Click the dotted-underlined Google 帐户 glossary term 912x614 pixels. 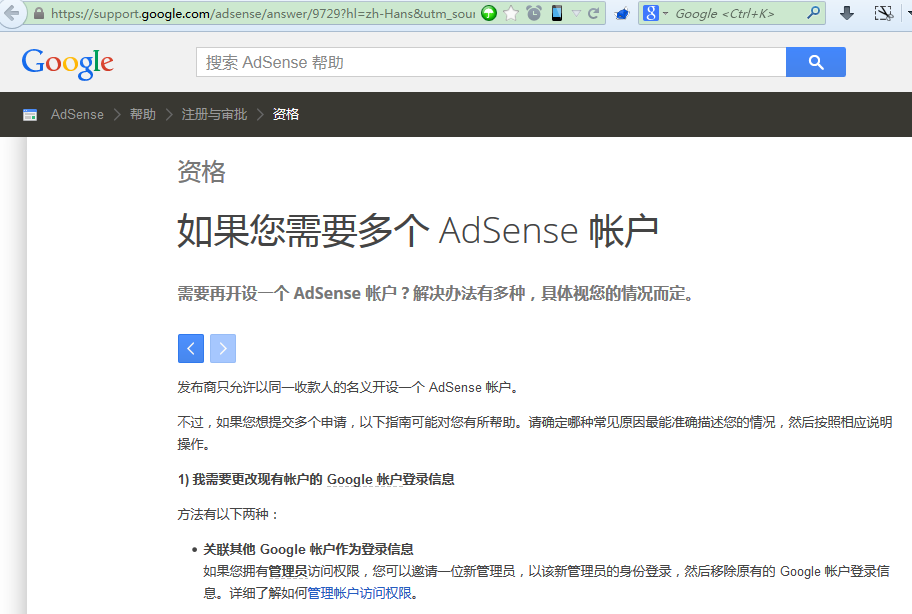(364, 480)
